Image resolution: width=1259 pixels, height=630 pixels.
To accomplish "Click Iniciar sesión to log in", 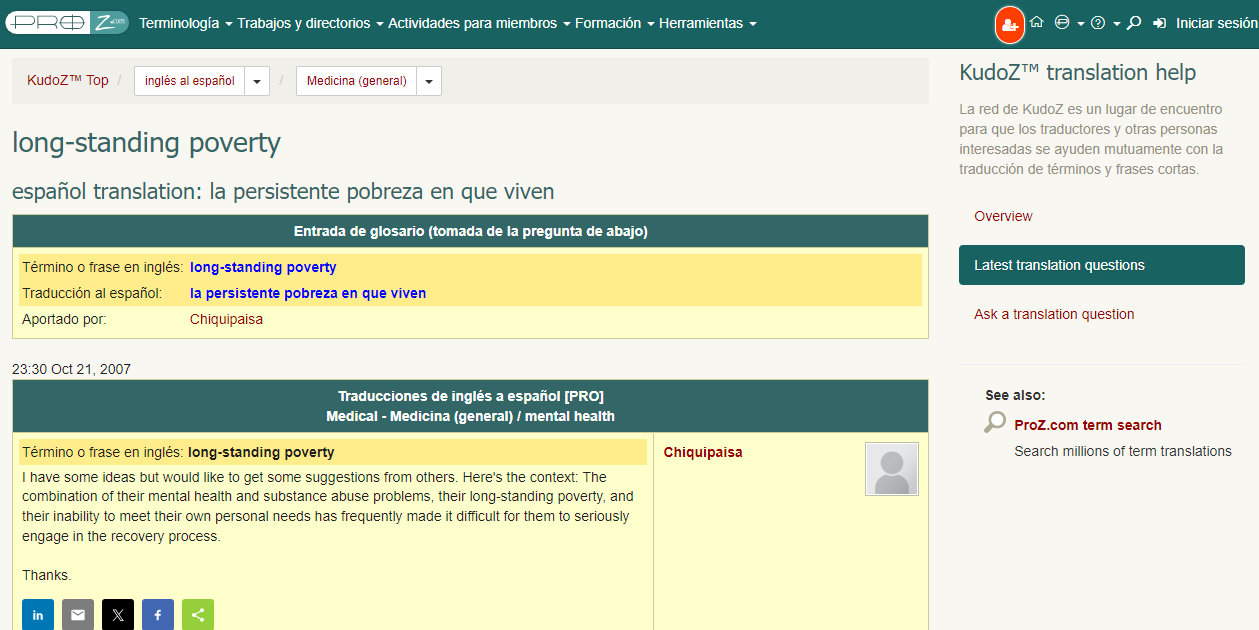I will click(1215, 23).
